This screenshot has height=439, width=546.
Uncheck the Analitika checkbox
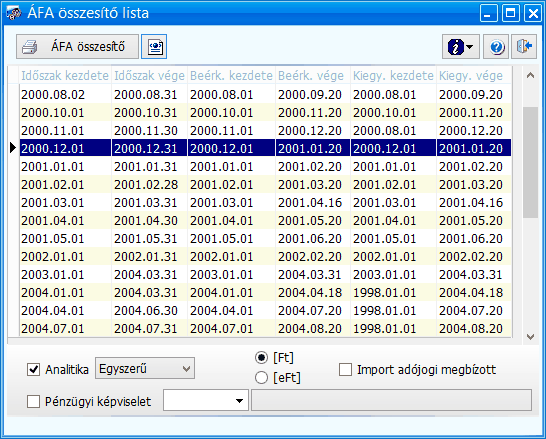coord(33,369)
